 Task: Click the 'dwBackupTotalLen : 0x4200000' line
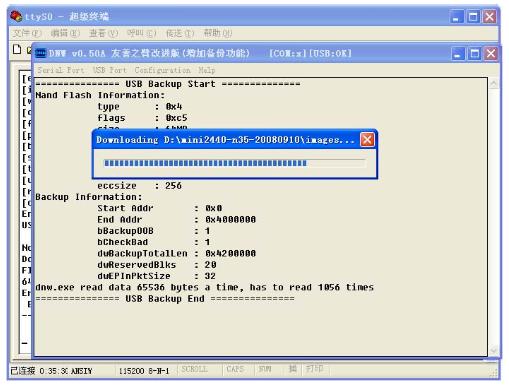click(177, 254)
